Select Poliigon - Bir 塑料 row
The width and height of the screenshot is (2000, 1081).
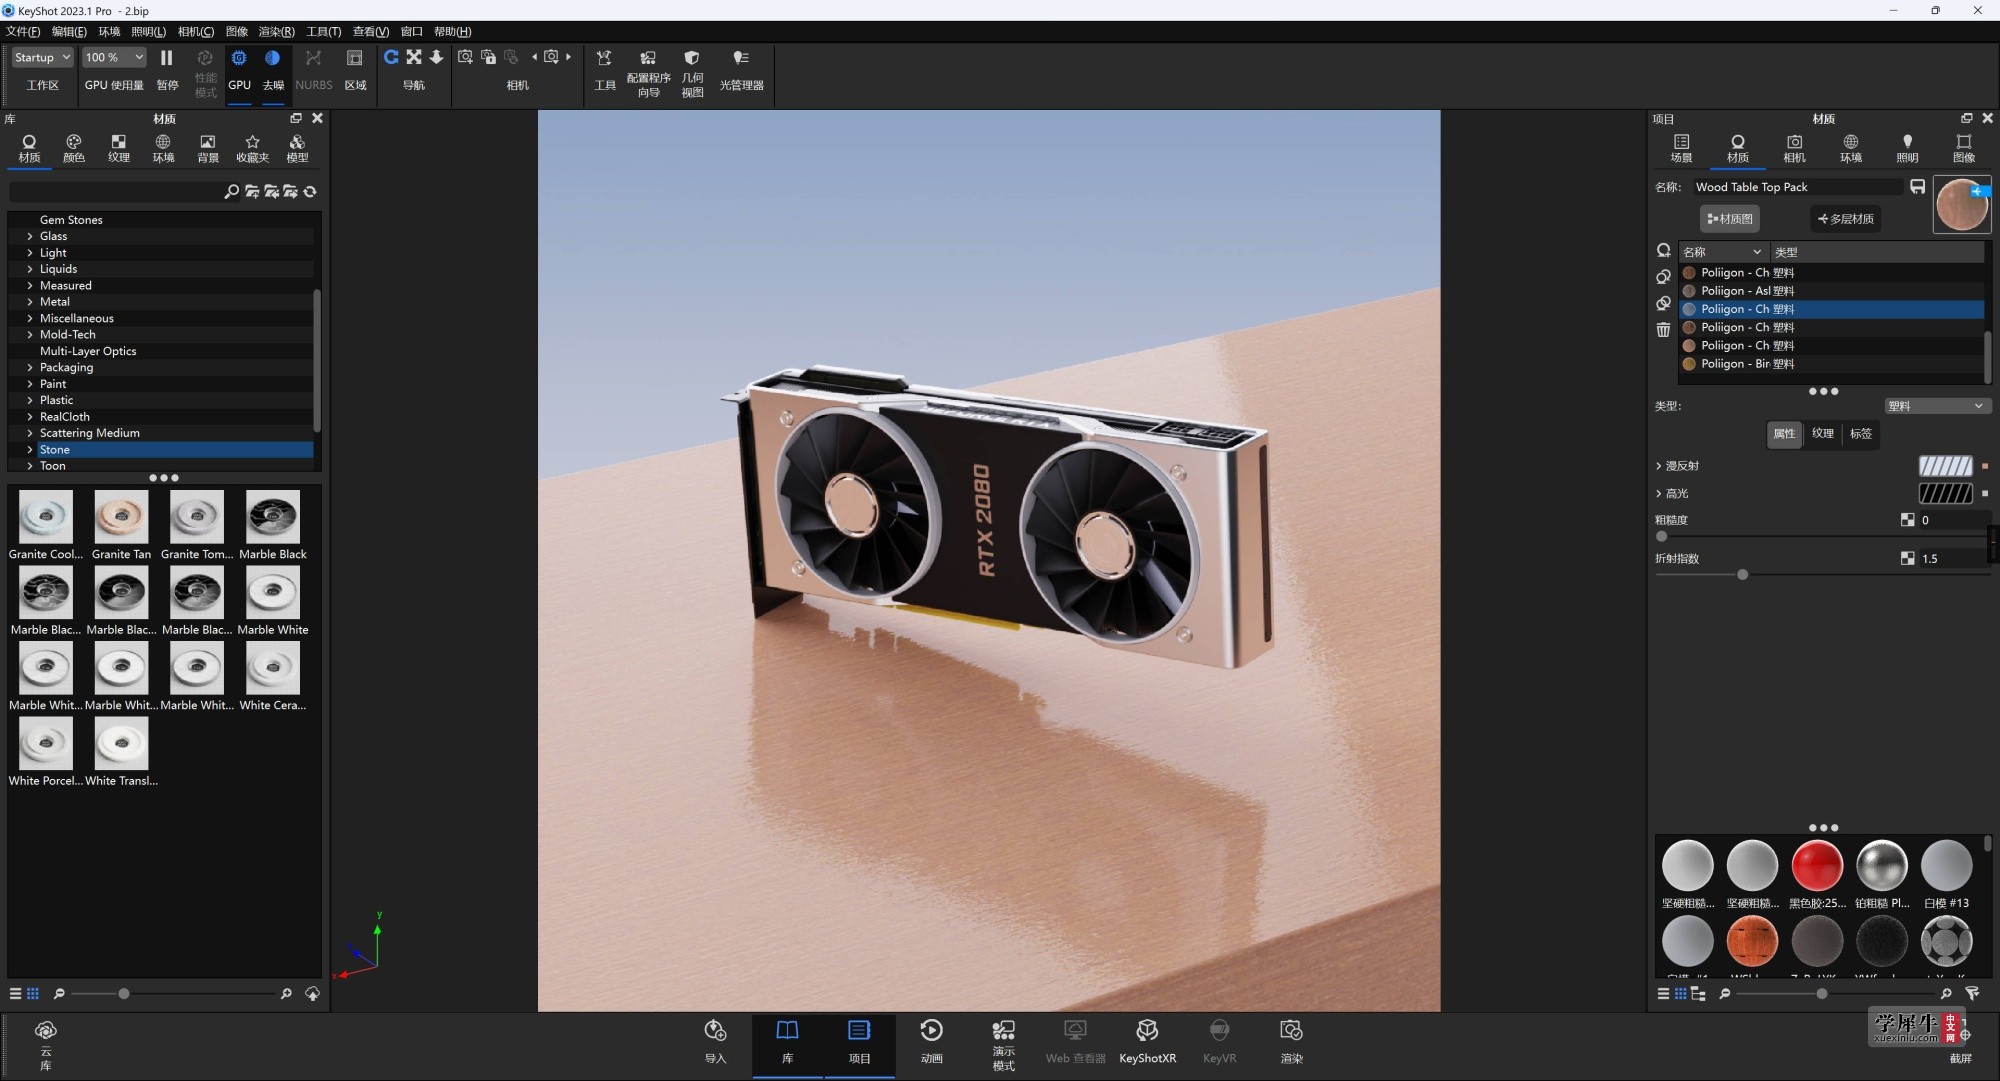(1832, 364)
